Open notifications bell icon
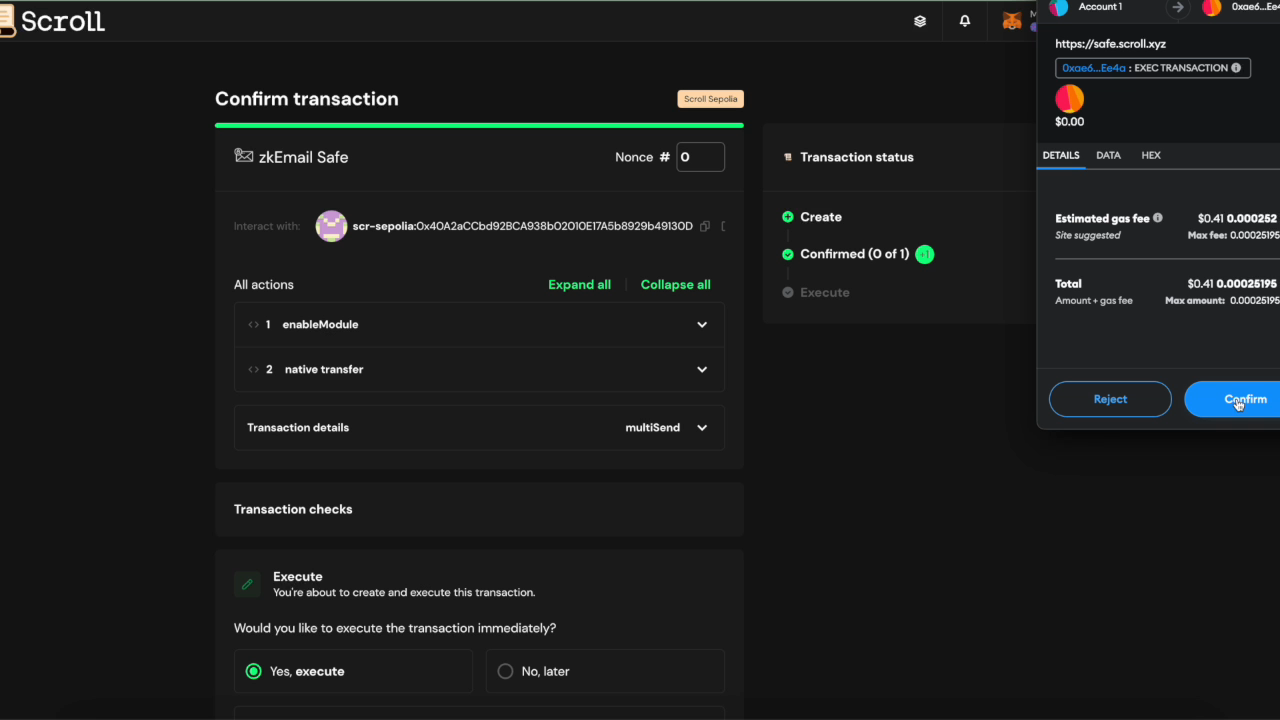The height and width of the screenshot is (720, 1280). pyautogui.click(x=965, y=21)
